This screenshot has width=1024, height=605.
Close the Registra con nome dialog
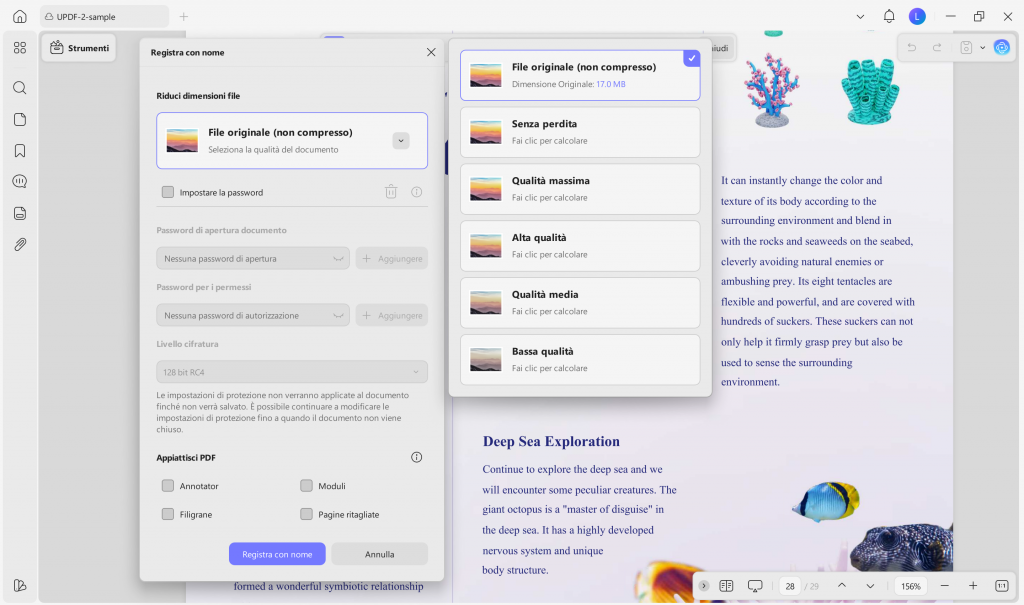pos(430,52)
